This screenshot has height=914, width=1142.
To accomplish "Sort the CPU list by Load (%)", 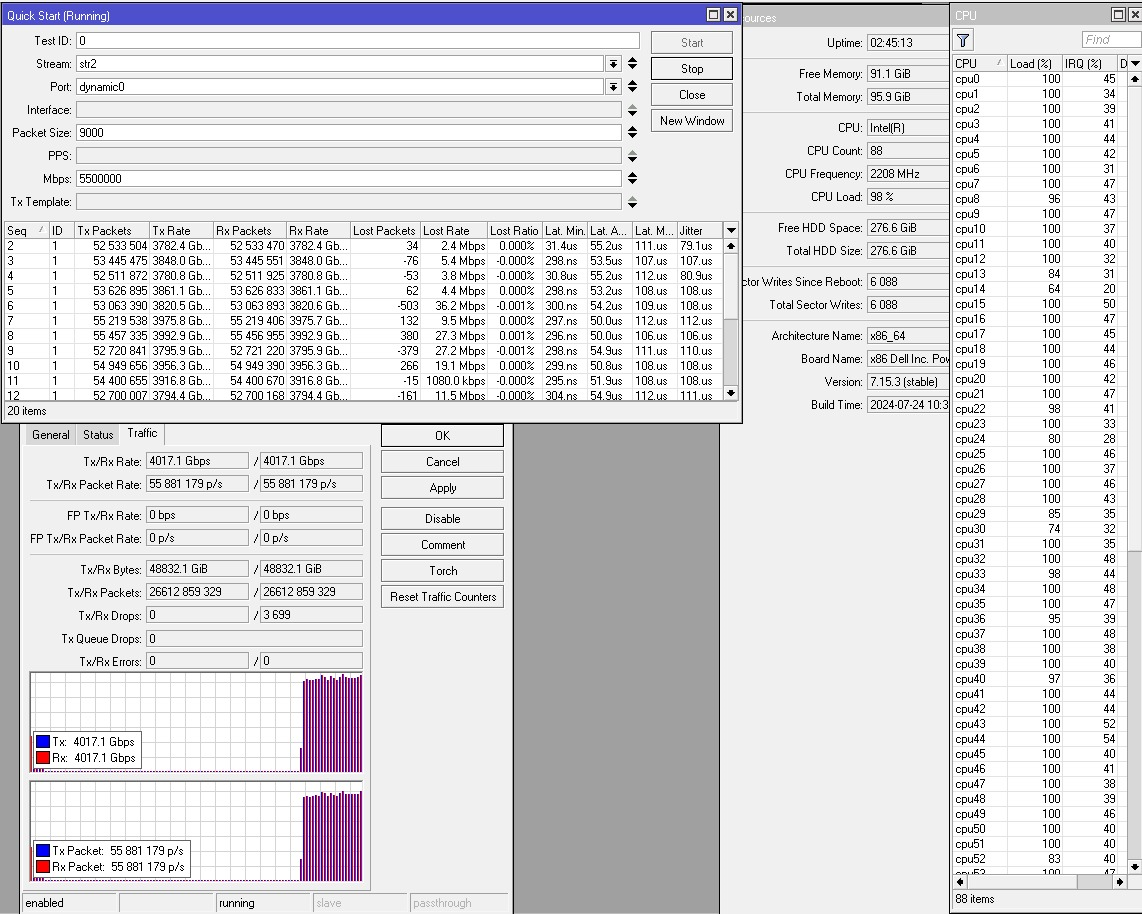I will (1033, 63).
